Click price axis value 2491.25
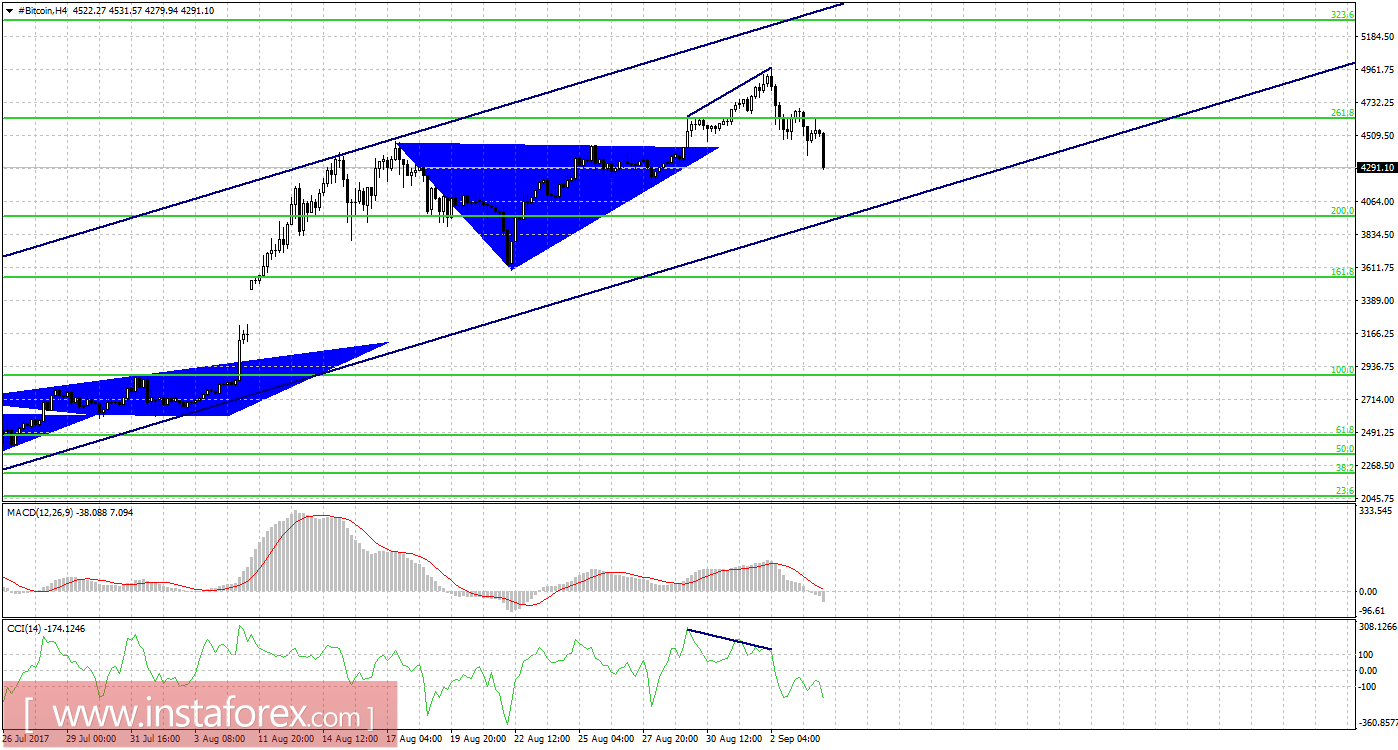1398x750 pixels. (x=1377, y=433)
